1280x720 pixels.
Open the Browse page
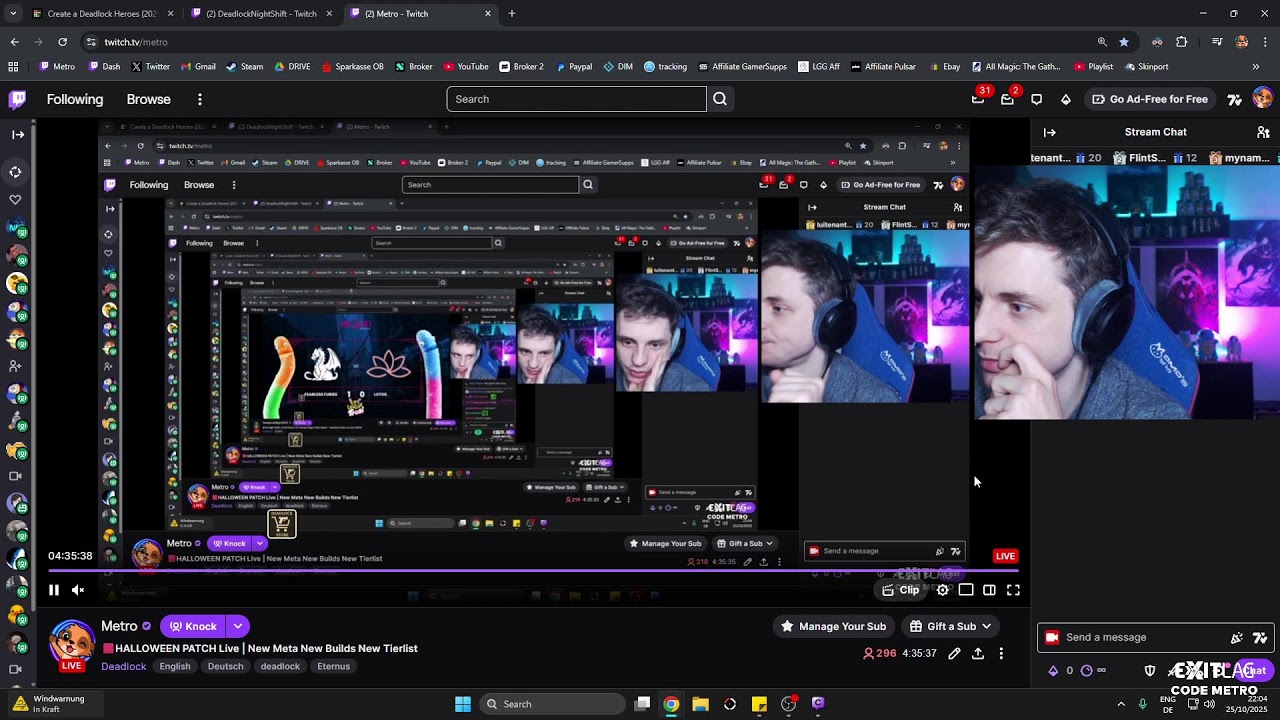coord(149,99)
